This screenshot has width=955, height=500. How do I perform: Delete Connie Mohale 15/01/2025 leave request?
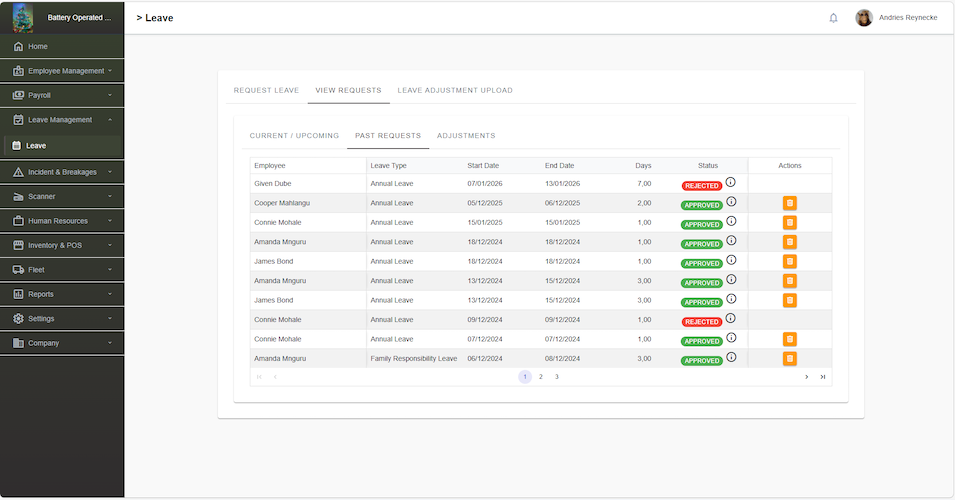click(790, 223)
